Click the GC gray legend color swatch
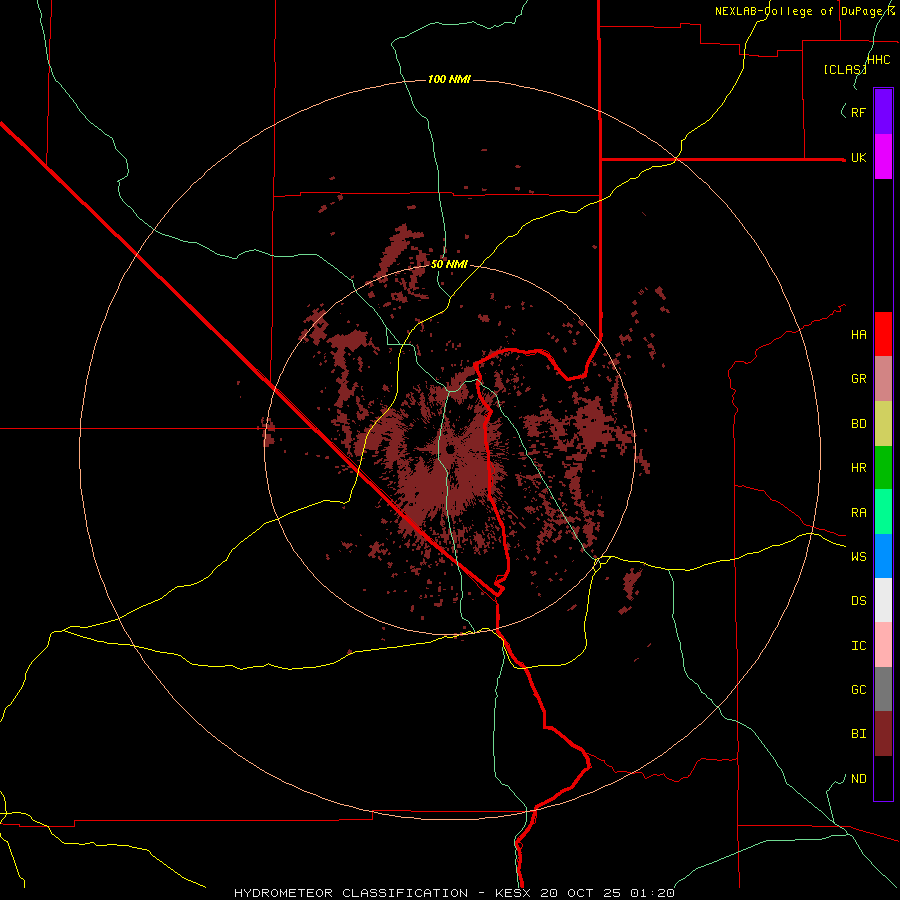Screen dimensions: 900x900 tap(883, 689)
